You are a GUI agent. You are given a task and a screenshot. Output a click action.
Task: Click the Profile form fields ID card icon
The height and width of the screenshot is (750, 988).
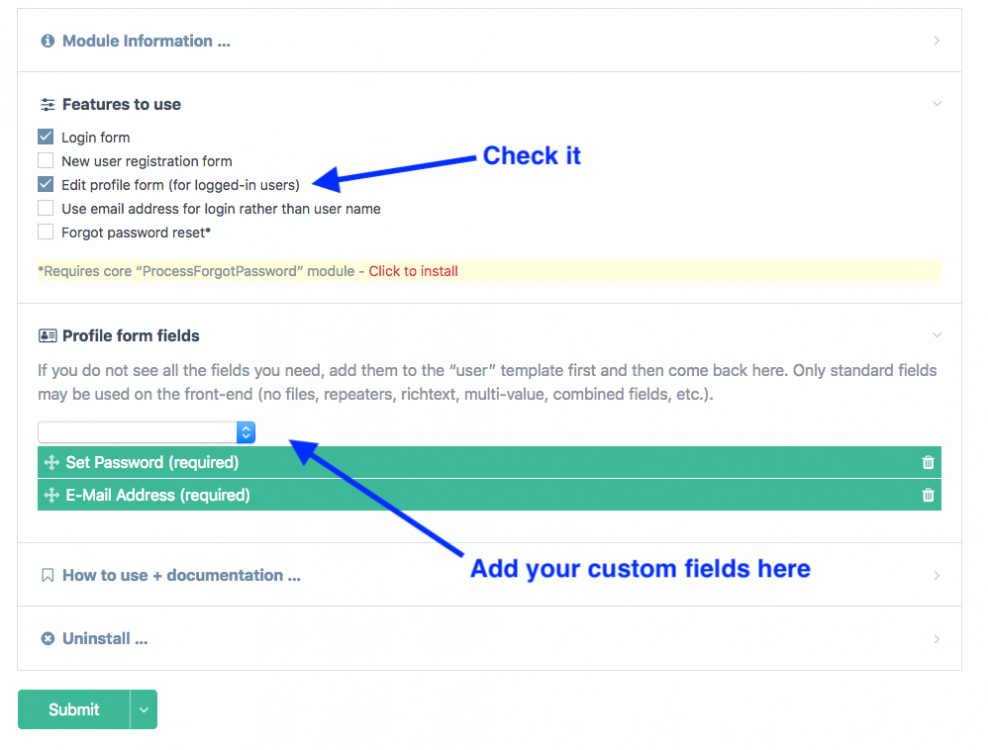click(47, 336)
